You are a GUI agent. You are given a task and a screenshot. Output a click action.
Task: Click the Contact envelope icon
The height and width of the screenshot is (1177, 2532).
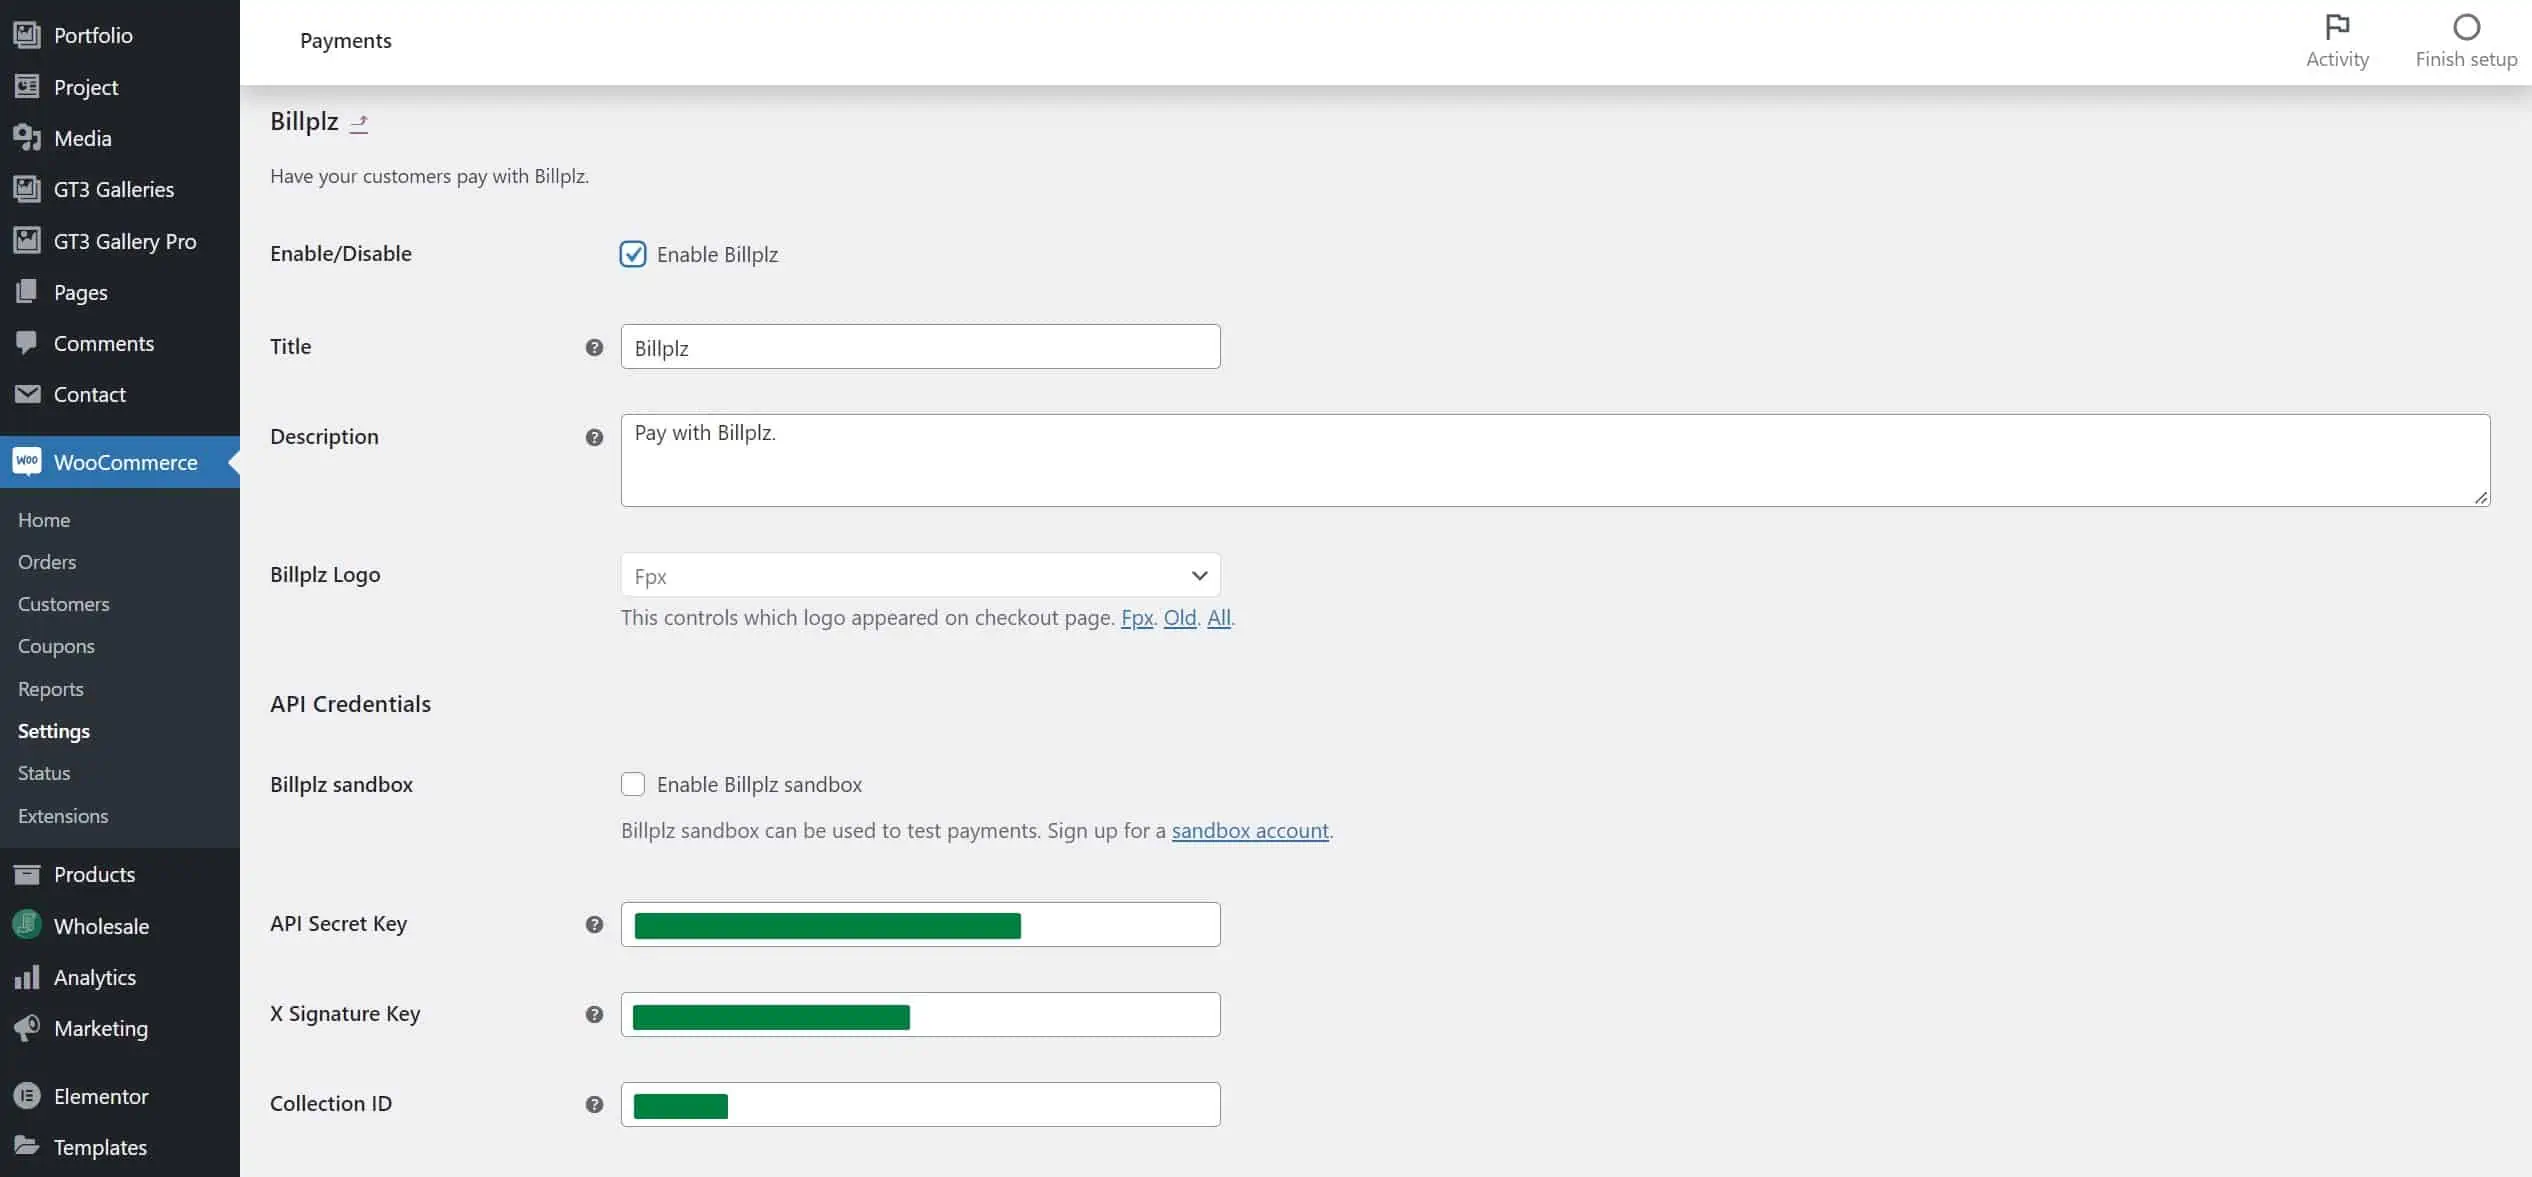point(27,394)
